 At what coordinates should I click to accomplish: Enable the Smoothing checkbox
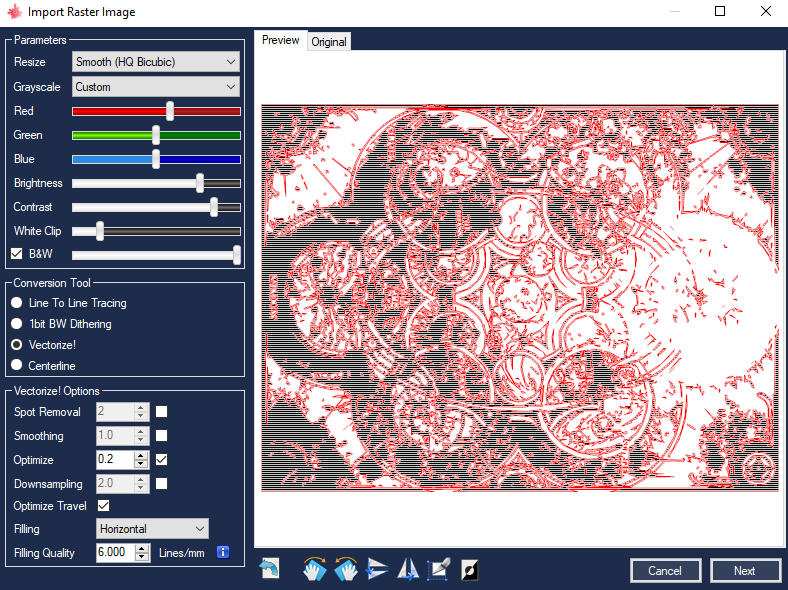(x=161, y=435)
